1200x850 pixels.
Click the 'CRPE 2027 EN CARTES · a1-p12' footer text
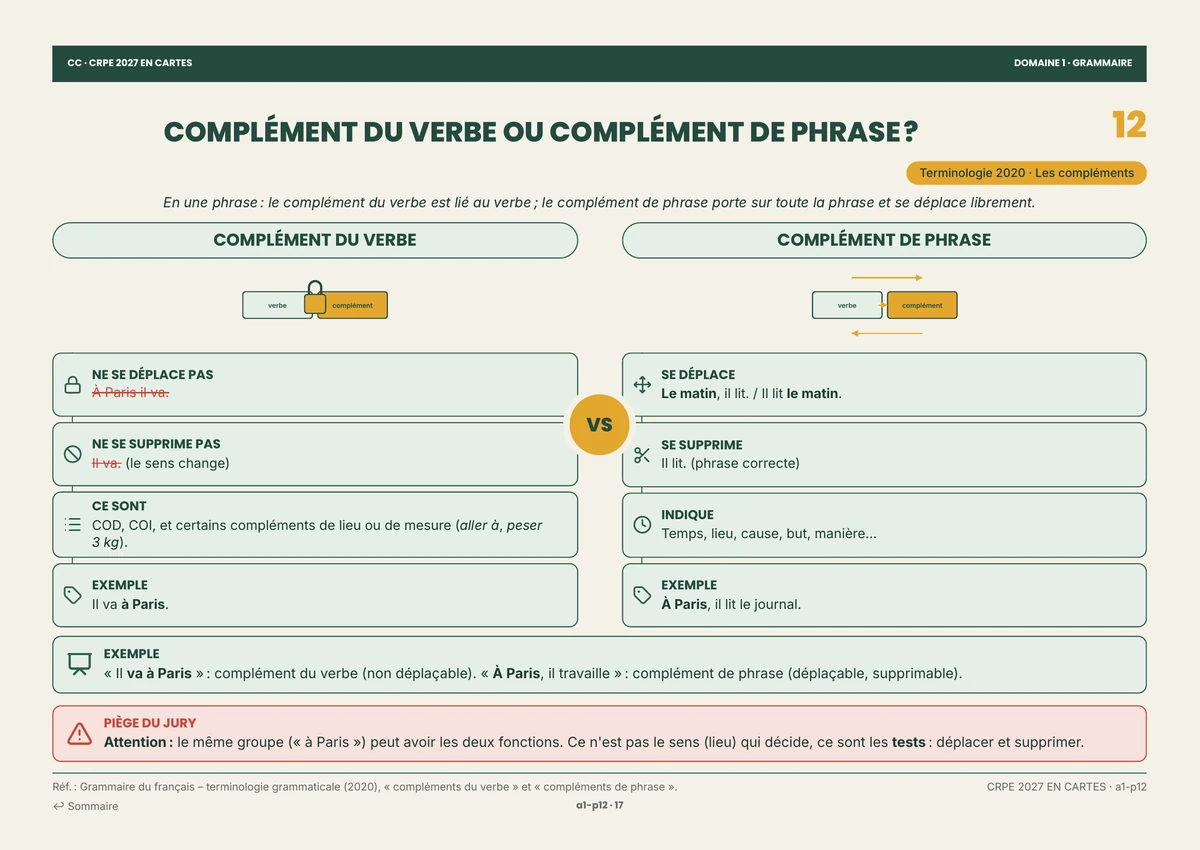tap(1067, 787)
